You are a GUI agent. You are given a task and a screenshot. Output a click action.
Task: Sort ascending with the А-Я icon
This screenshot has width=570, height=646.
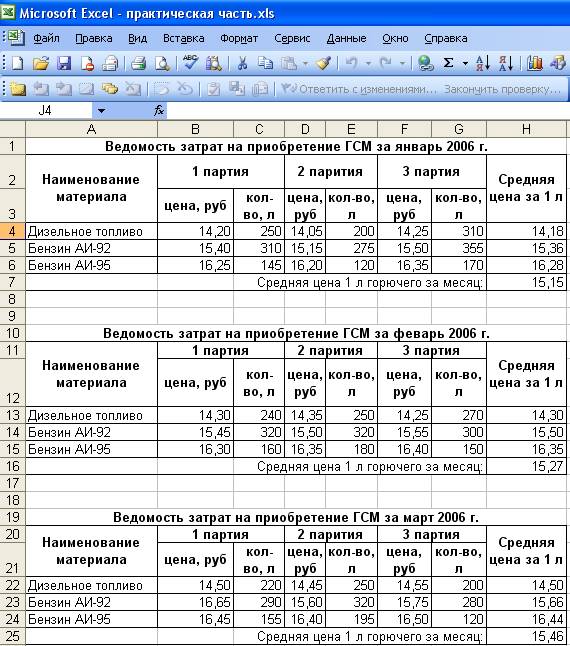click(x=483, y=63)
